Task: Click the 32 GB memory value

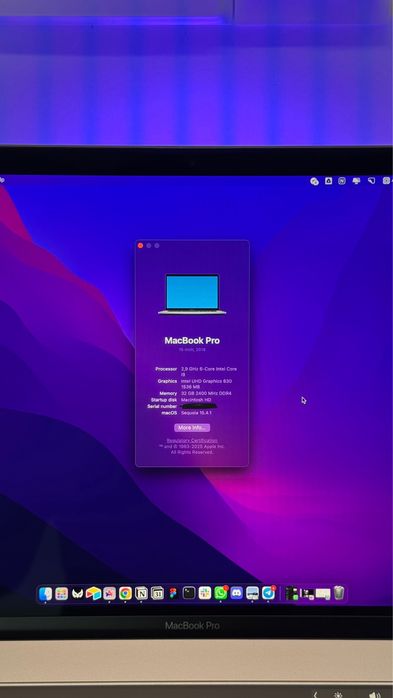Action: (206, 394)
